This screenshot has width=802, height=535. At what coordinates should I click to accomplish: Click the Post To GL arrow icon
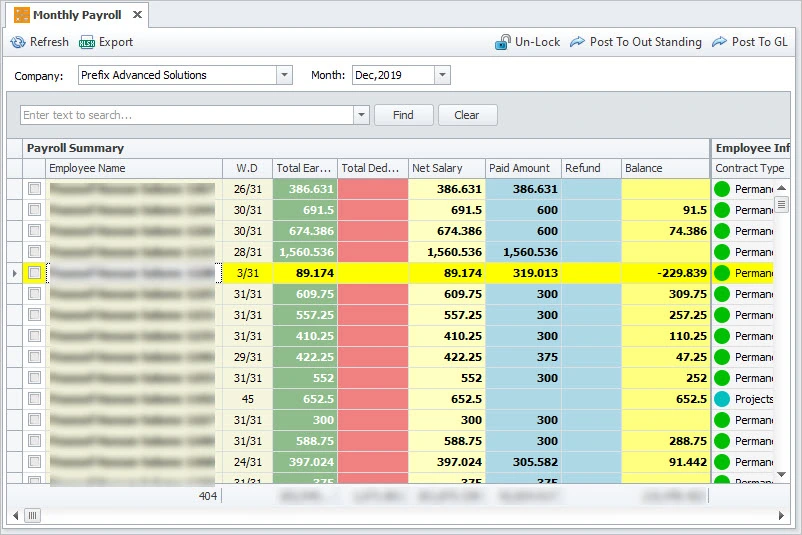pos(720,42)
